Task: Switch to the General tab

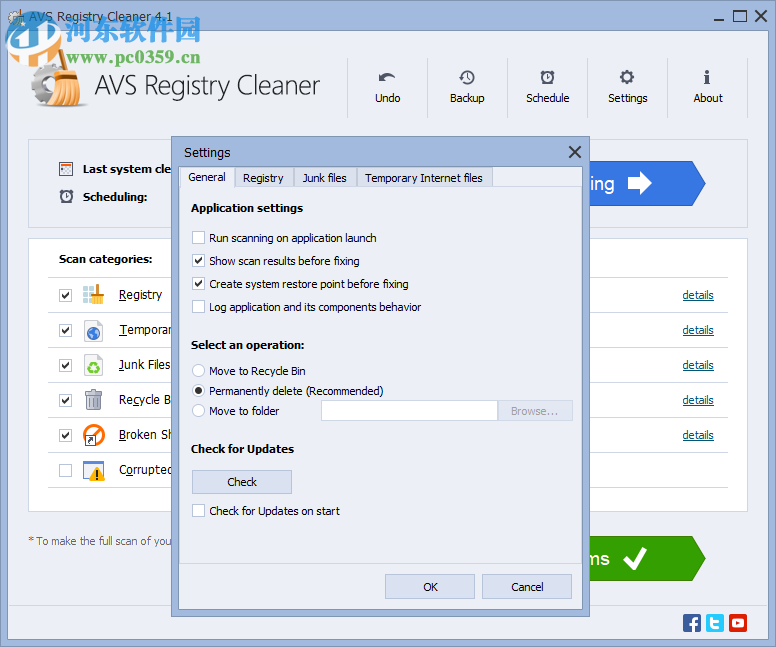Action: [x=207, y=177]
